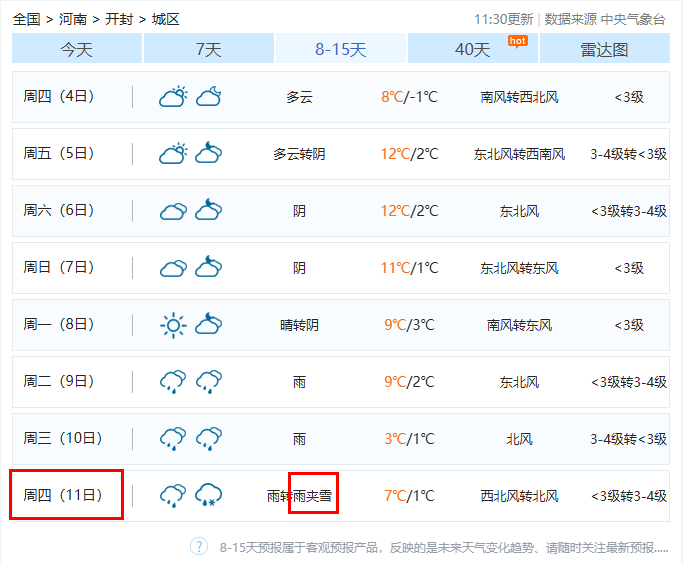Select the 8-15天 forecast tab
Screen dimensions: 683x564
tap(341, 49)
